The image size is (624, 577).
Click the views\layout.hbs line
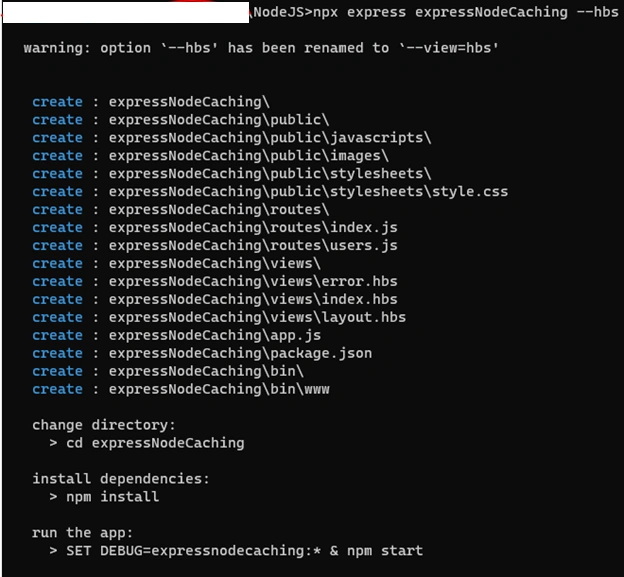(x=219, y=317)
